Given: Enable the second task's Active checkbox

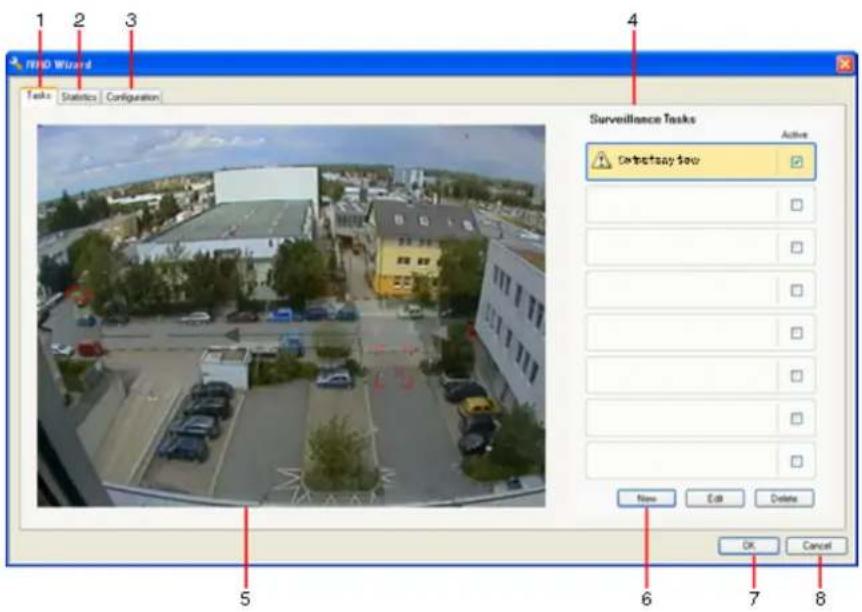Looking at the screenshot, I should click(797, 205).
